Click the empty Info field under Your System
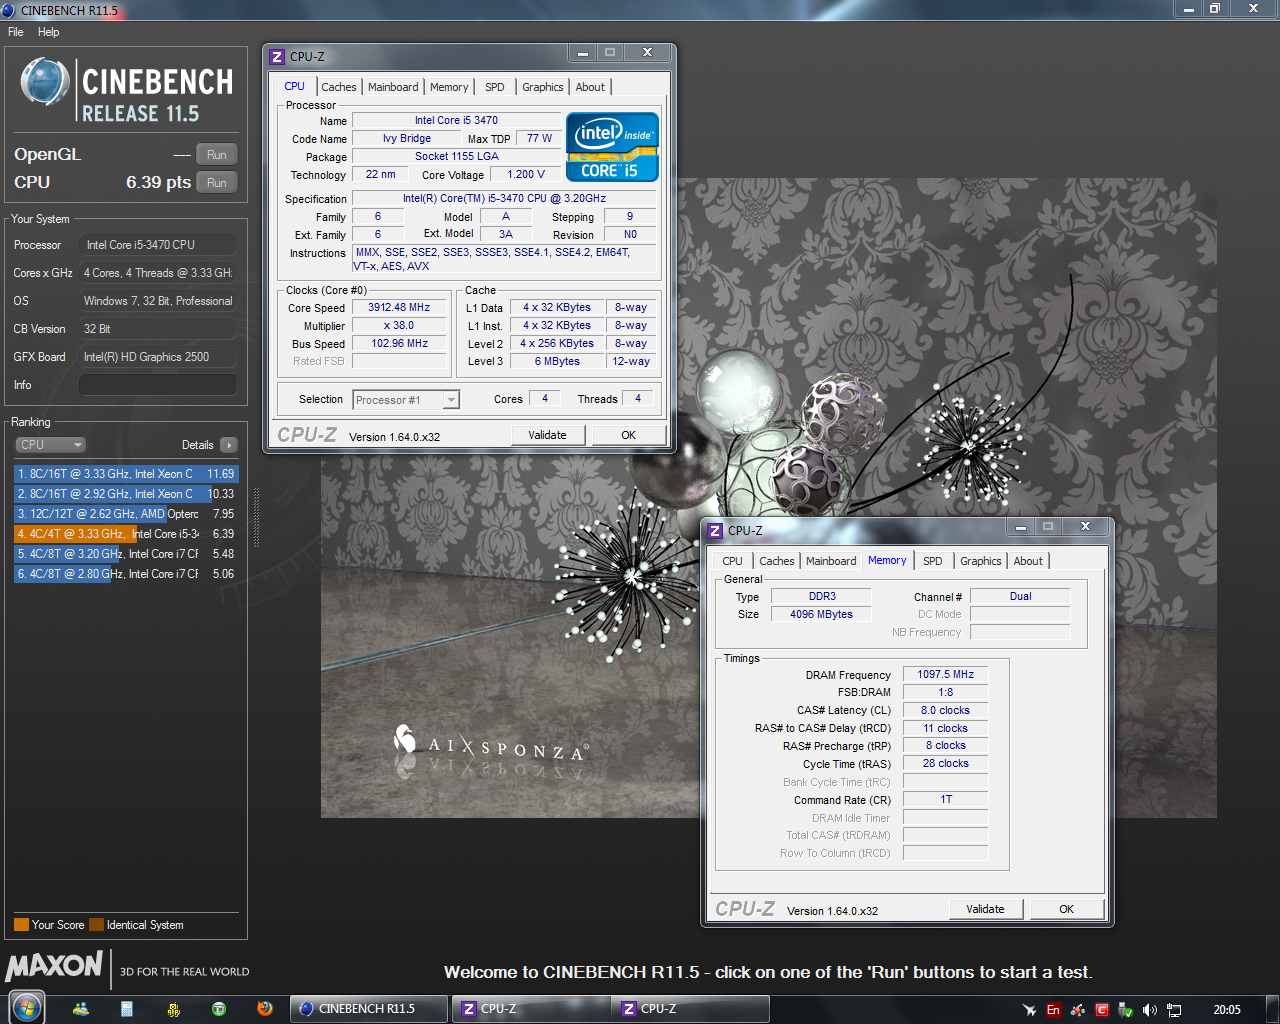This screenshot has height=1024, width=1280. pos(158,385)
